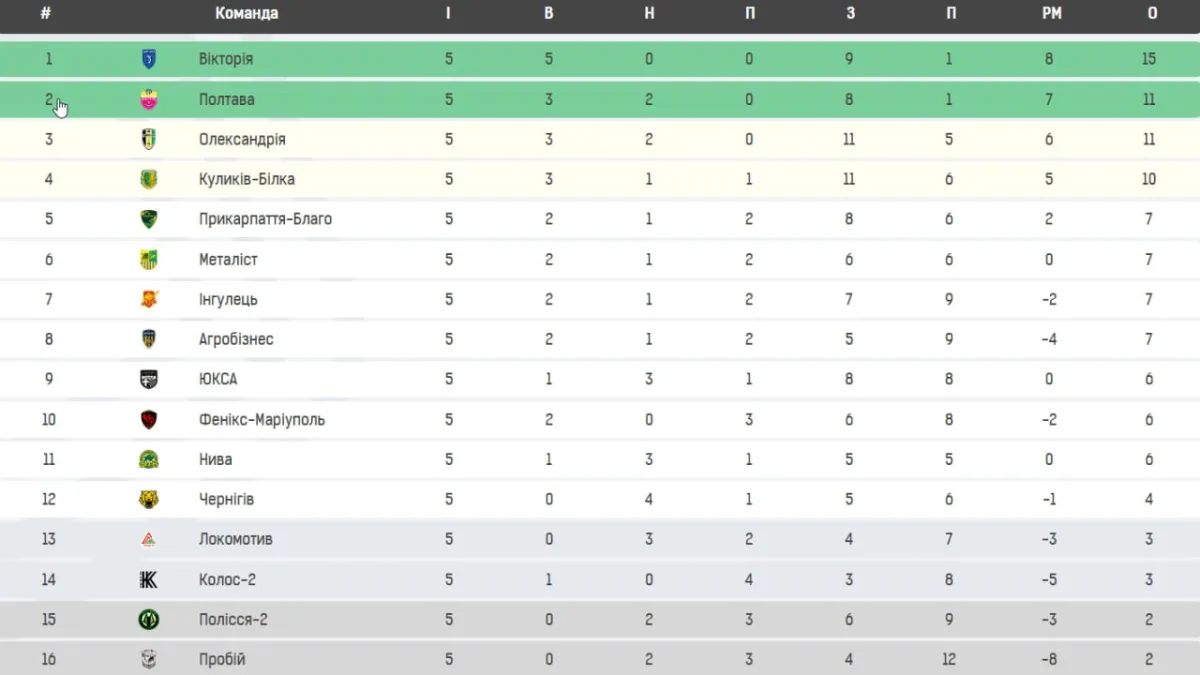Open the Прикарпаття-Благо club logo
This screenshot has height=675, width=1200.
(x=149, y=219)
